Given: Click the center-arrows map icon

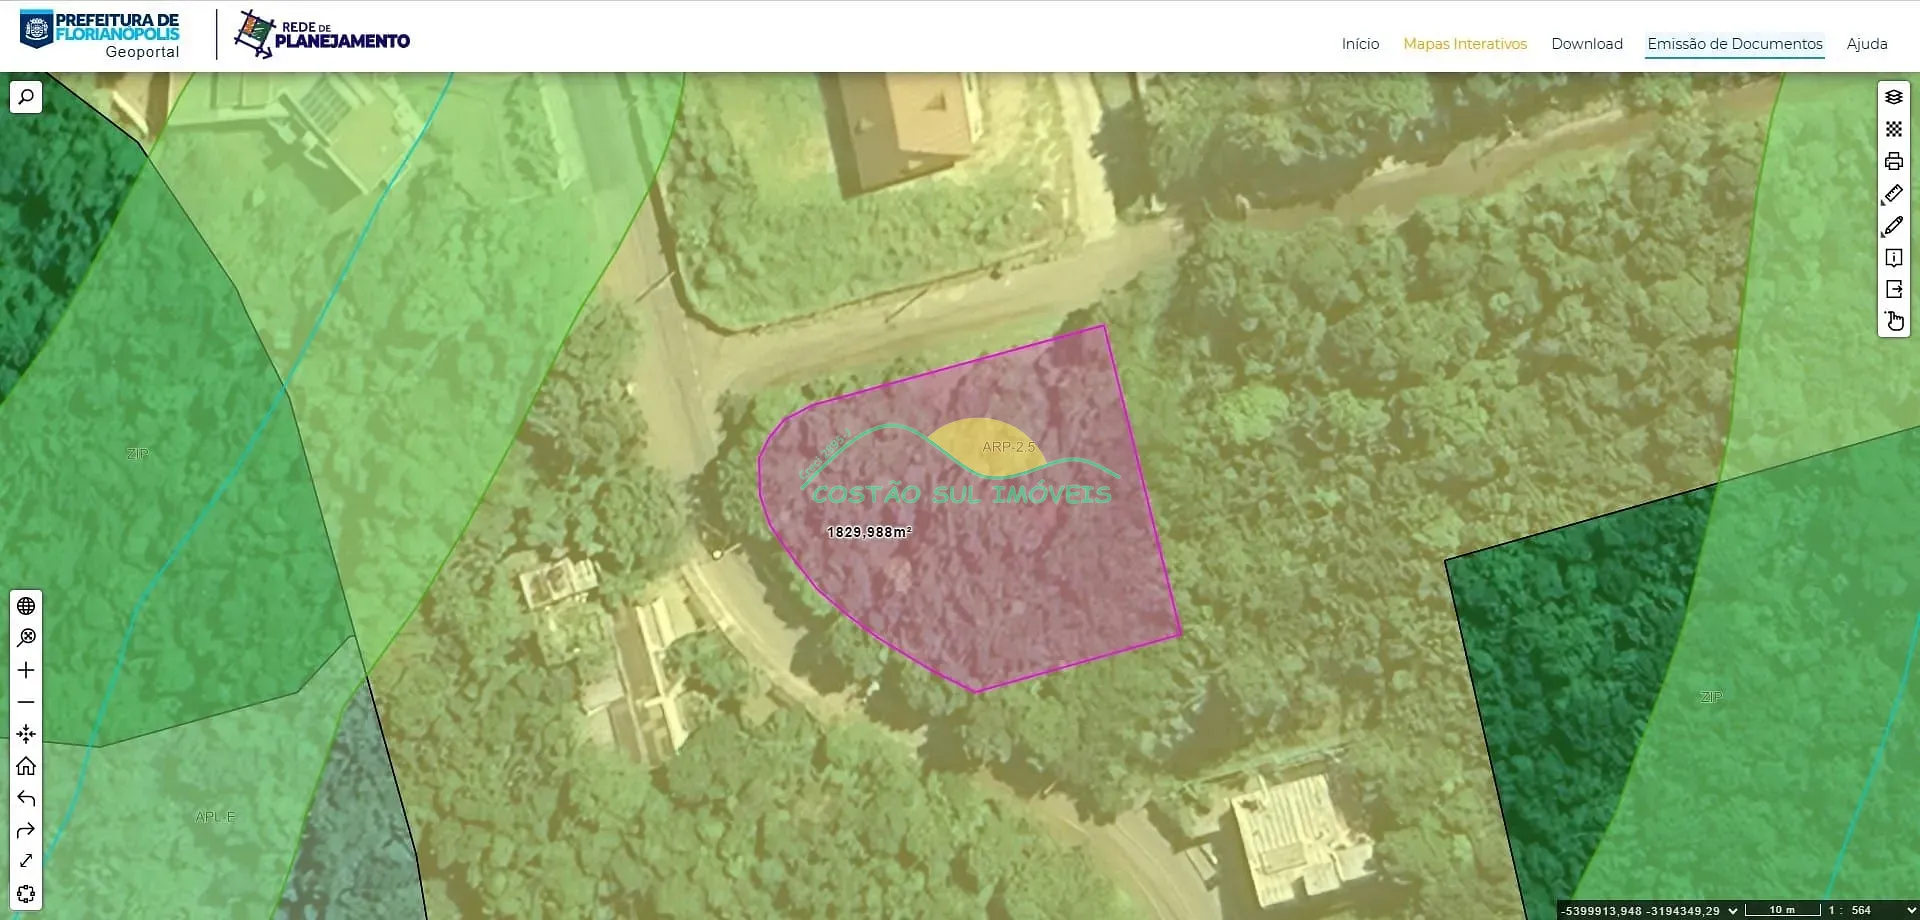Looking at the screenshot, I should click(x=26, y=734).
